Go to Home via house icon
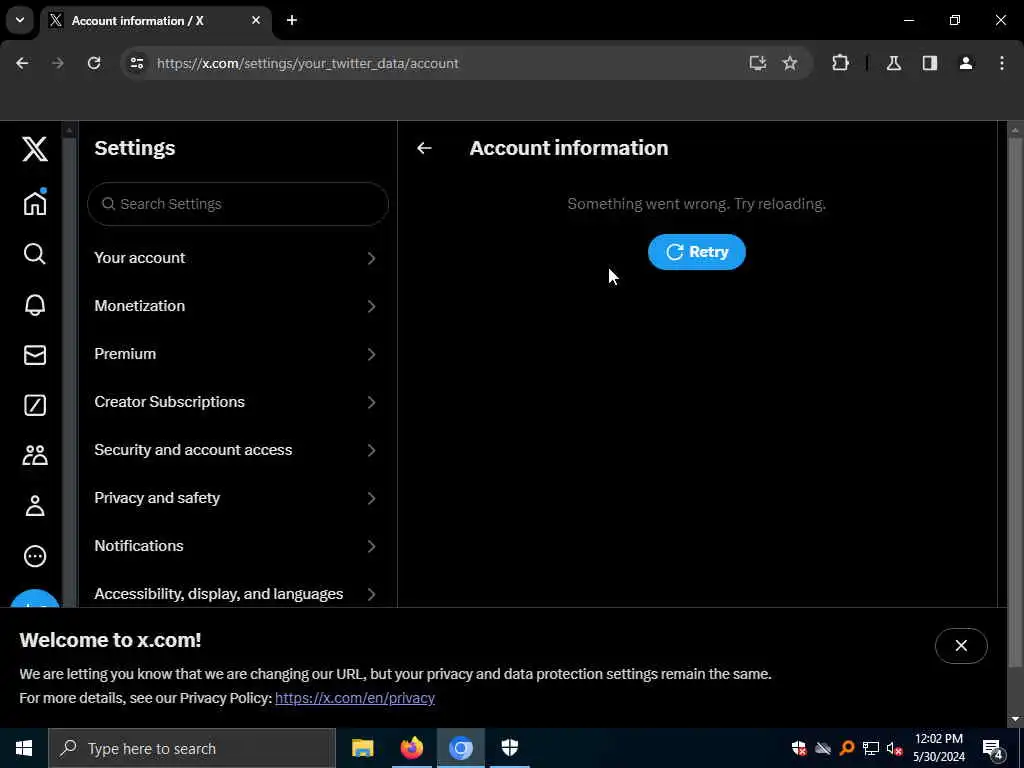 (35, 202)
